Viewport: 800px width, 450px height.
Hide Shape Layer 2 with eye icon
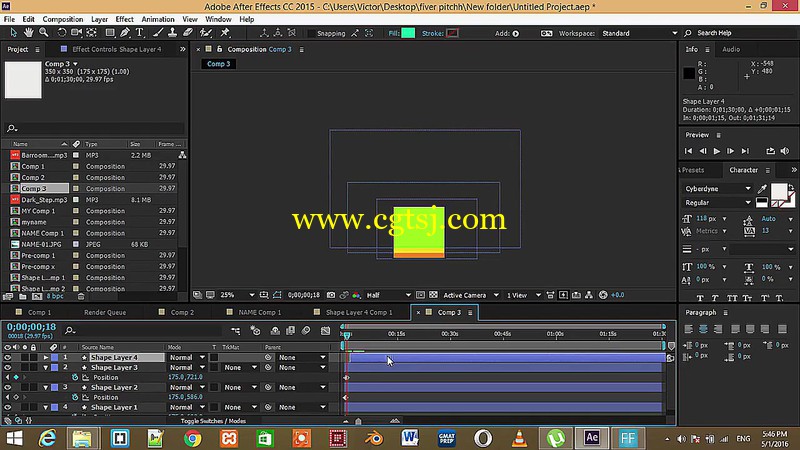[x=8, y=387]
